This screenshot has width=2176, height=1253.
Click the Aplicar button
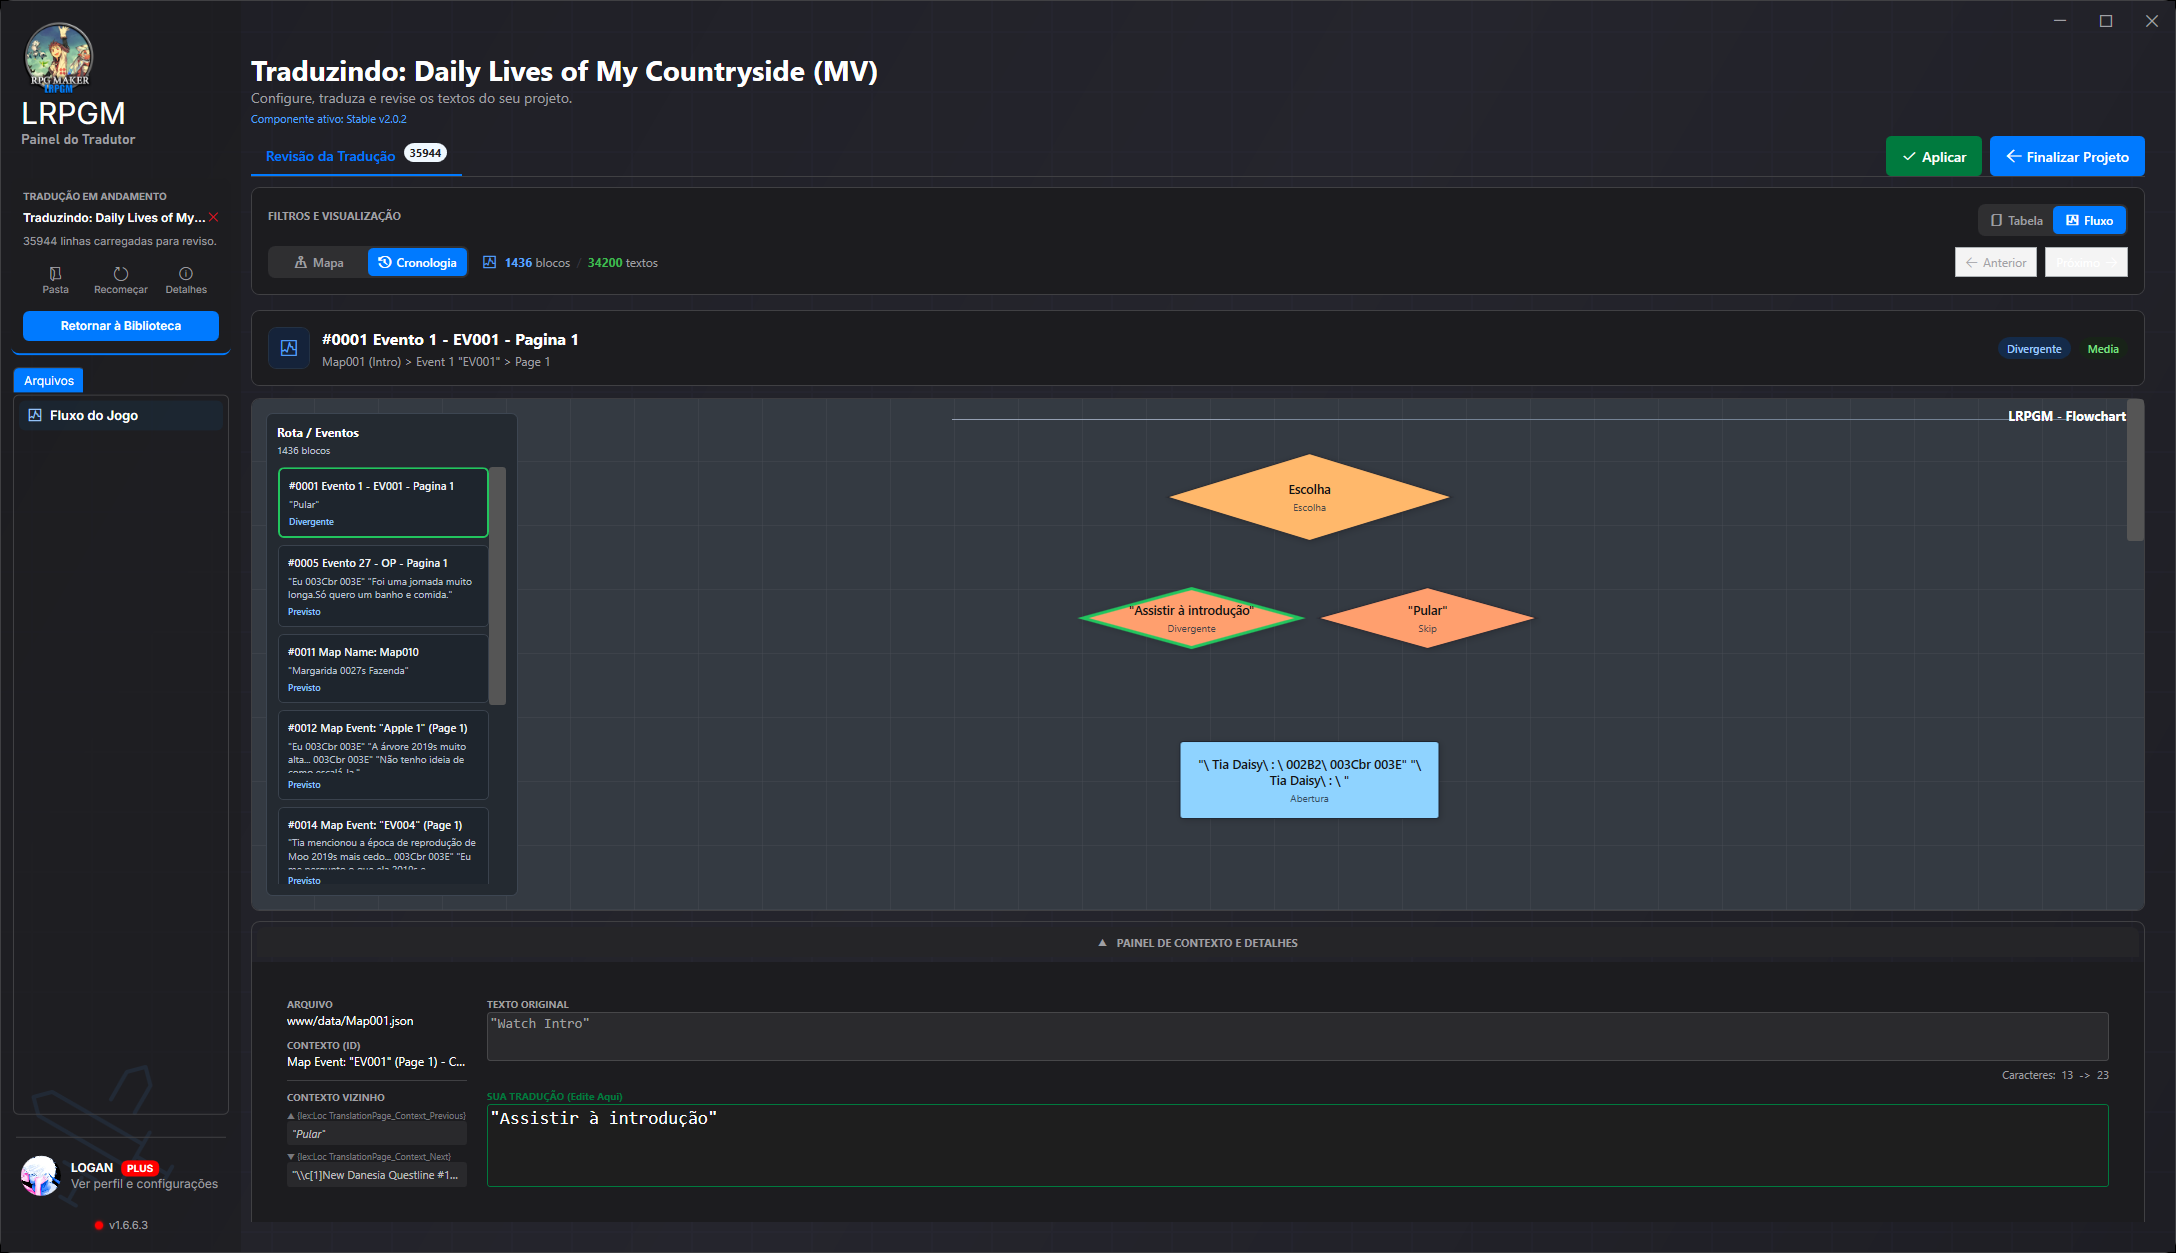tap(1933, 156)
